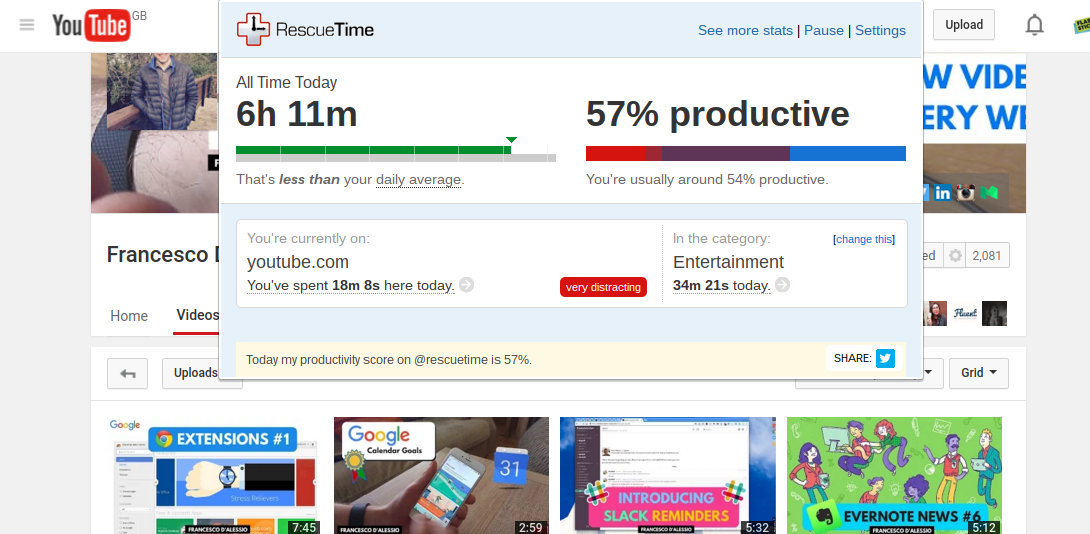This screenshot has height=534, width=1090.
Task: Switch to the Home channel tab
Action: (x=129, y=316)
